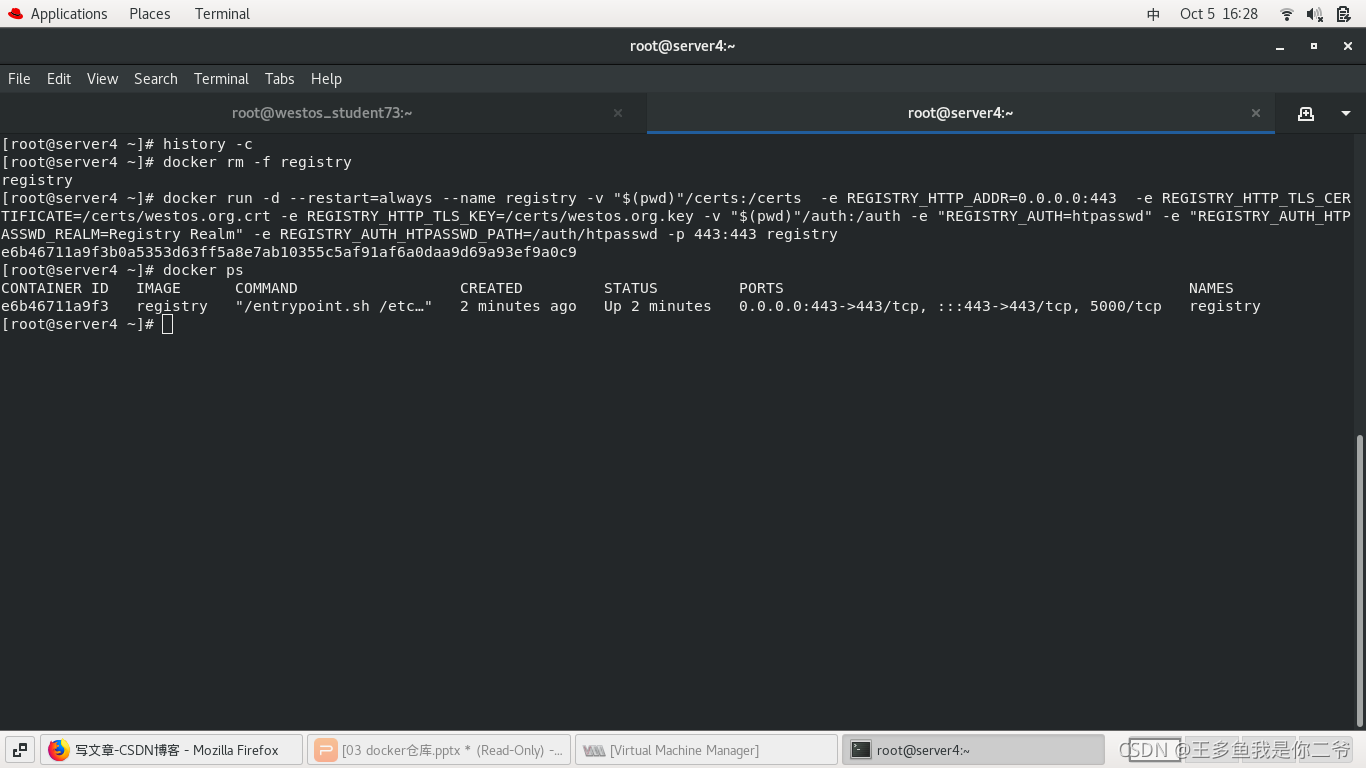Open the Terminal menu in the menu bar
Screen dimensions: 1366x768
coord(221,79)
